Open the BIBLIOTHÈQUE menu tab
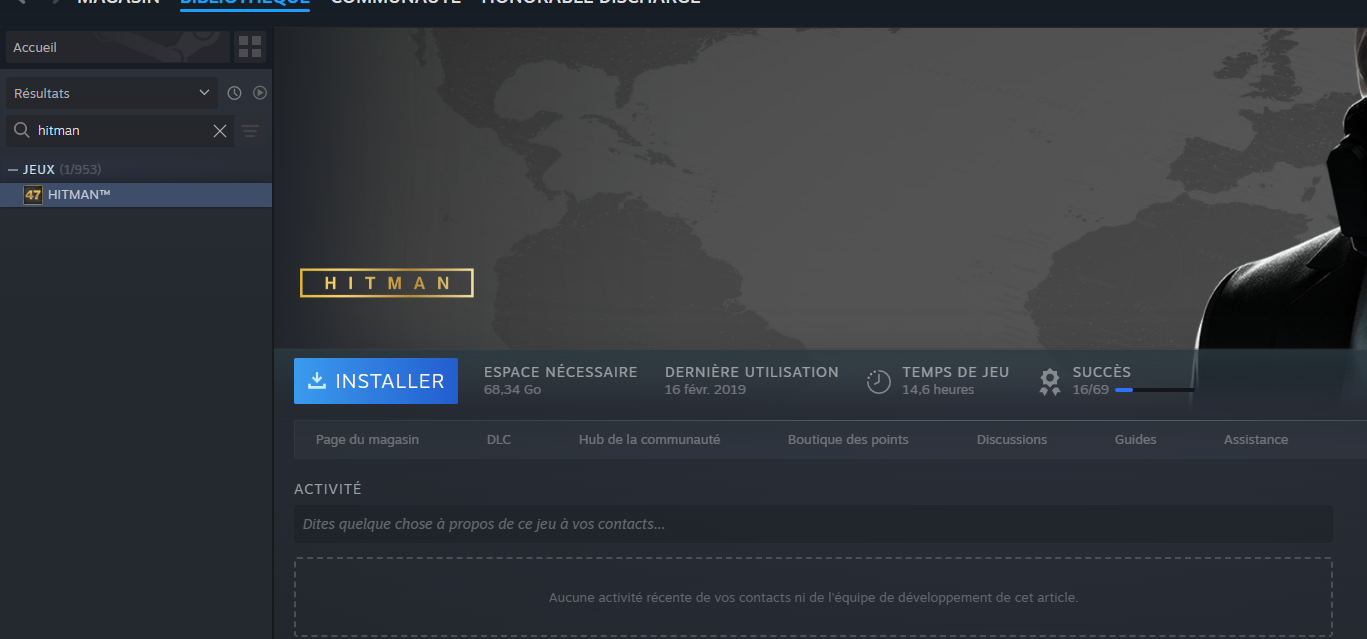Viewport: 1367px width, 639px height. [x=245, y=3]
